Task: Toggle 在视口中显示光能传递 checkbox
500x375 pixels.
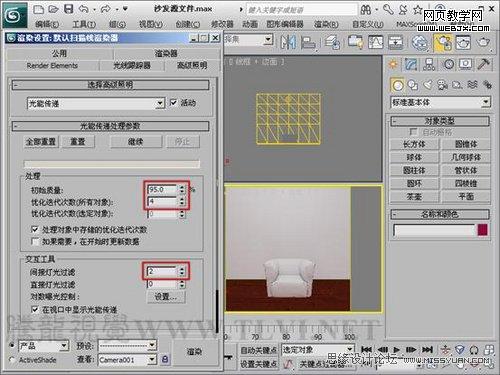Action: (35, 309)
